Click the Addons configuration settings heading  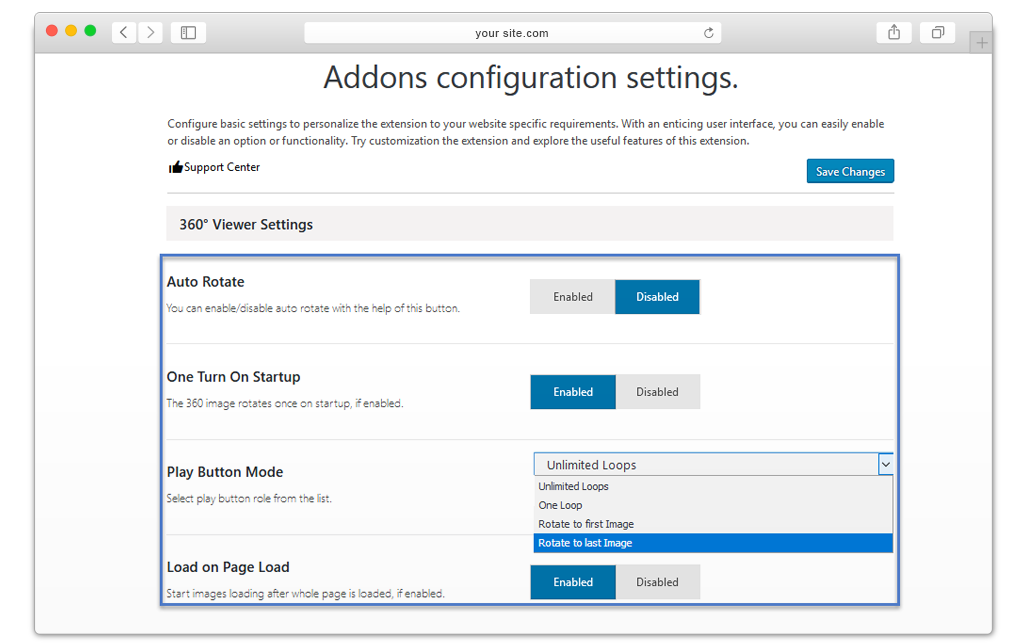tap(530, 78)
